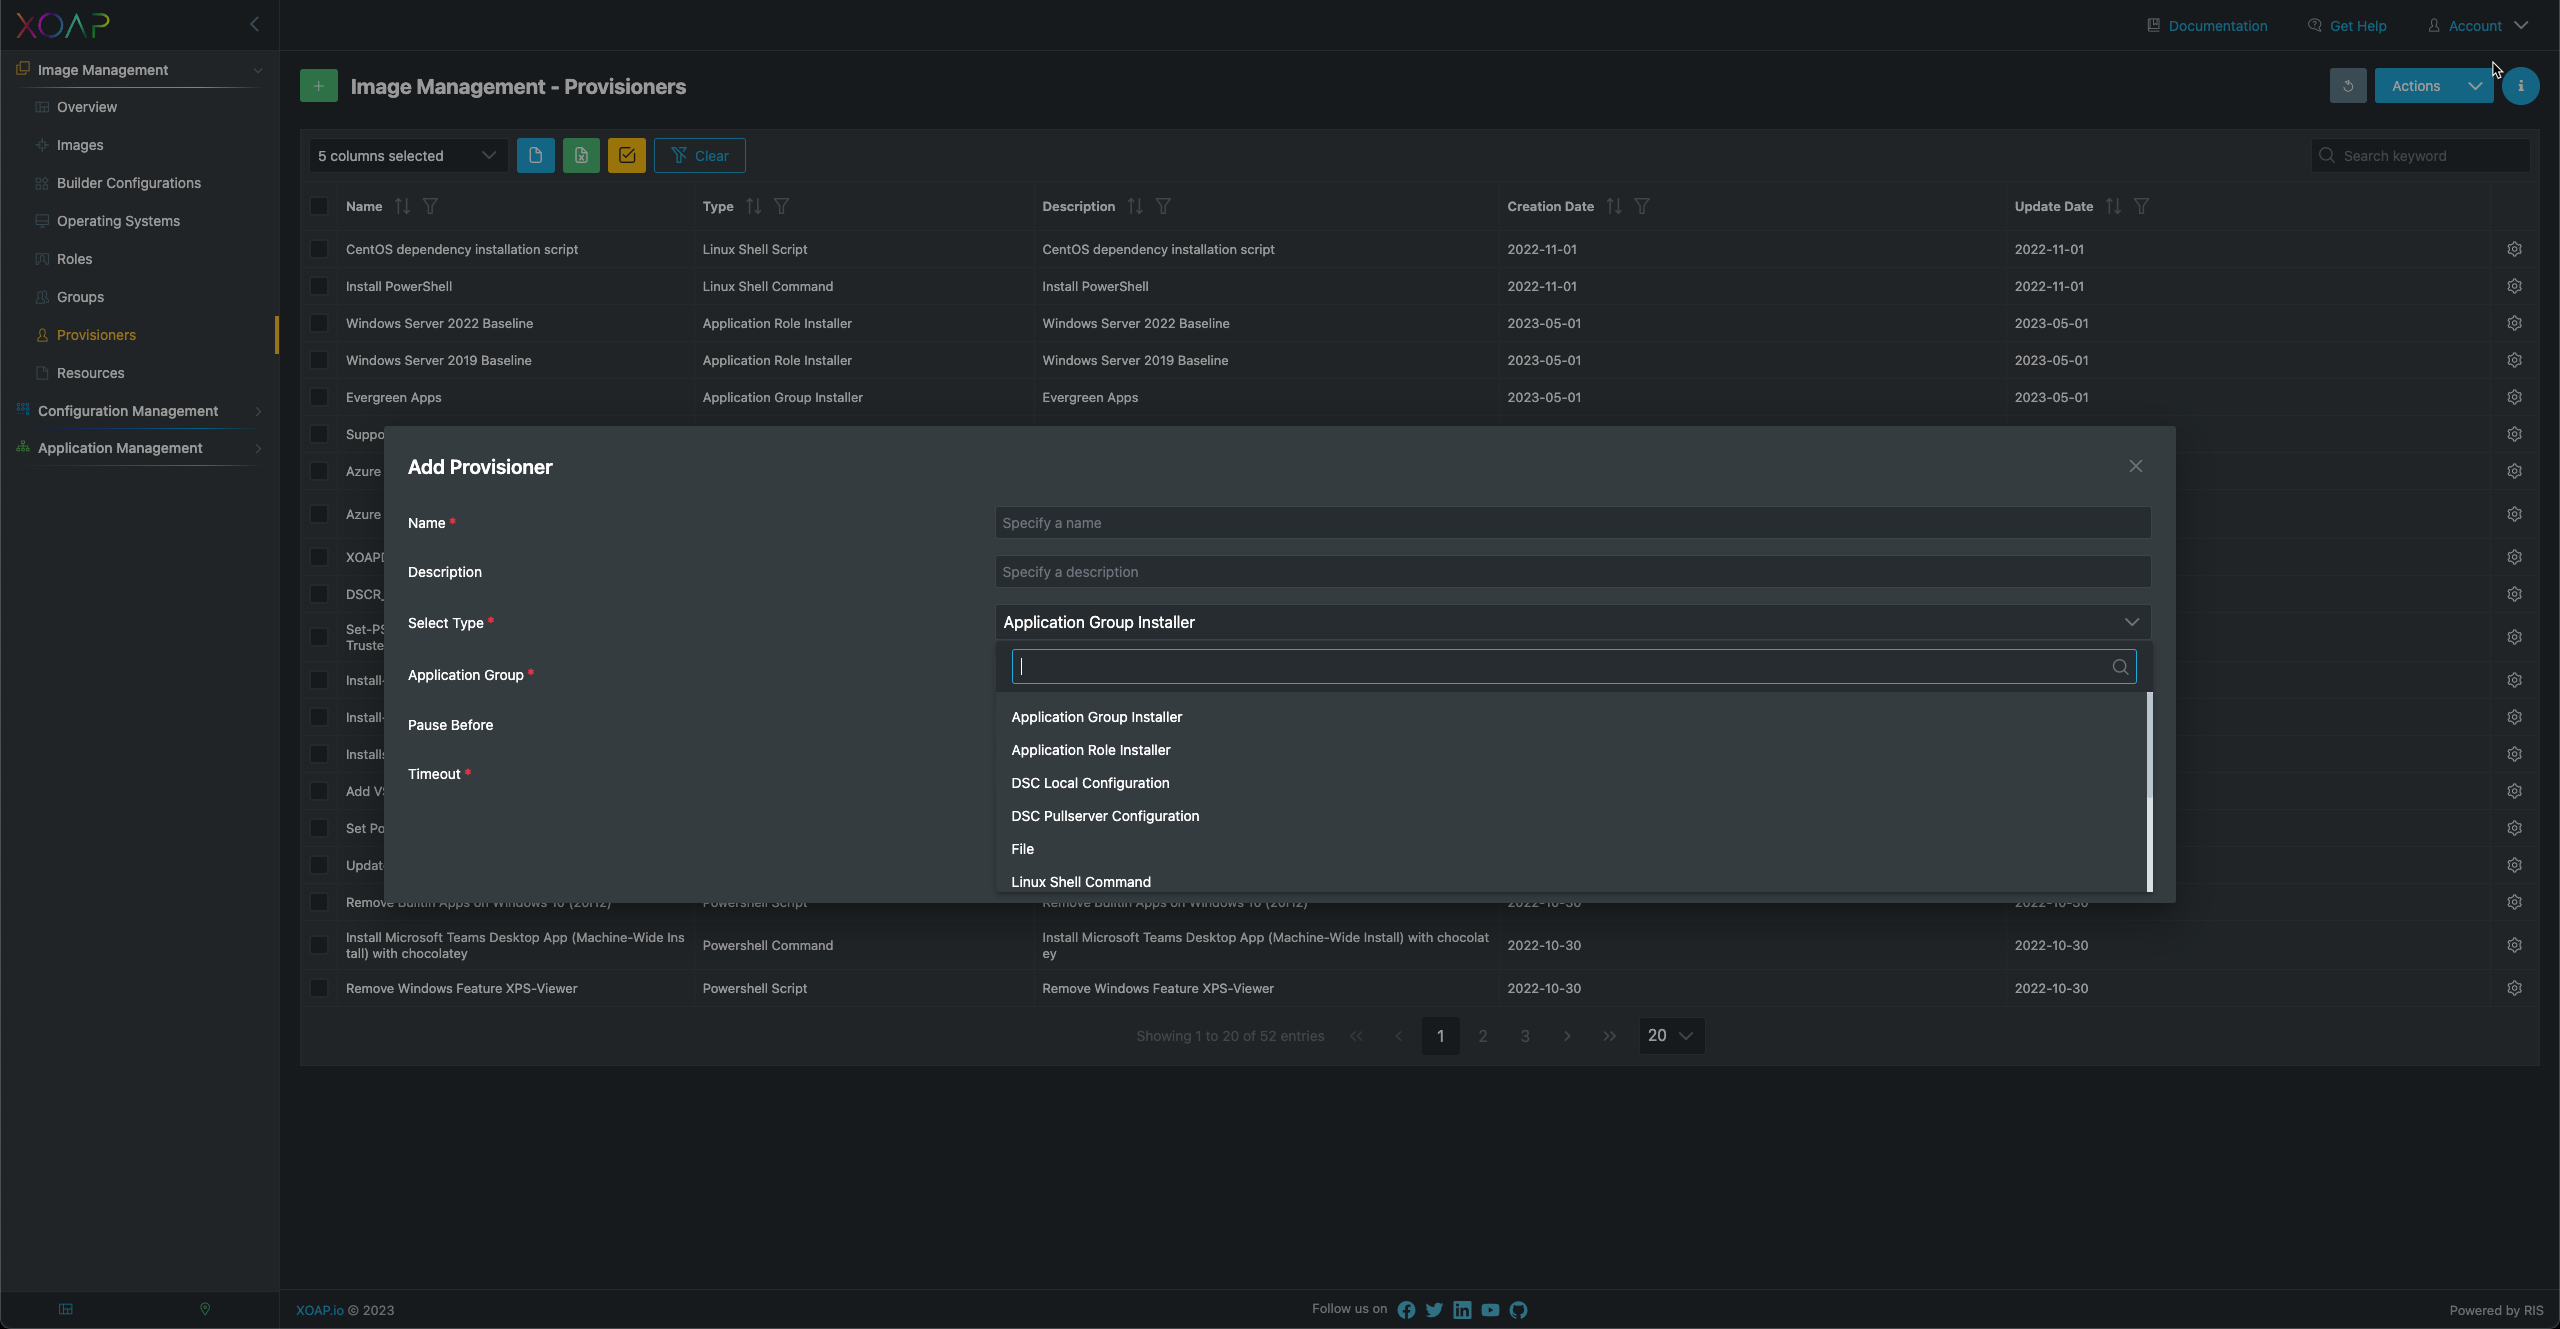Screen dimensions: 2560x1329
Task: Open gear menu for Evergreen Apps row
Action: [x=2514, y=397]
